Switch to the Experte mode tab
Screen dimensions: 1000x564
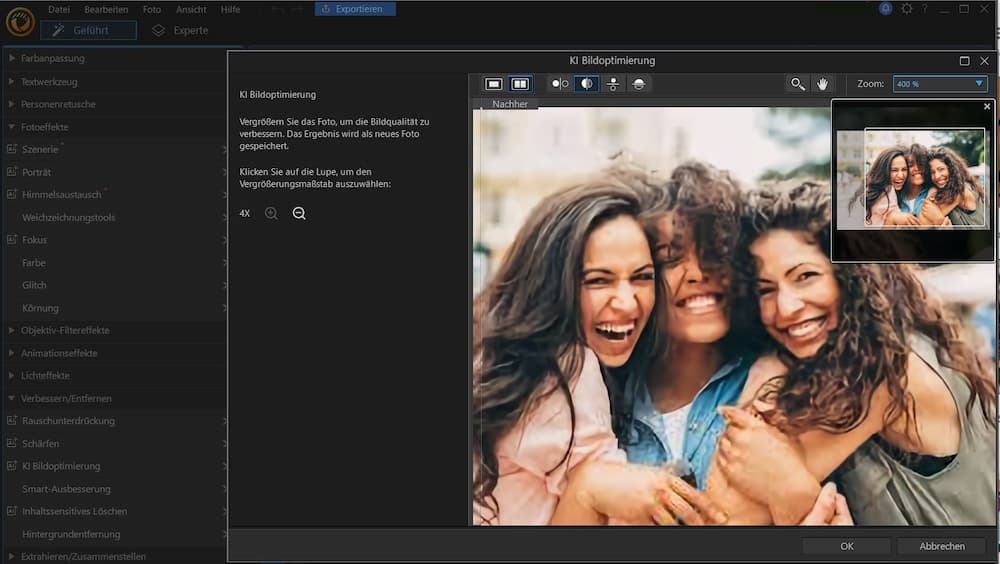(x=181, y=30)
